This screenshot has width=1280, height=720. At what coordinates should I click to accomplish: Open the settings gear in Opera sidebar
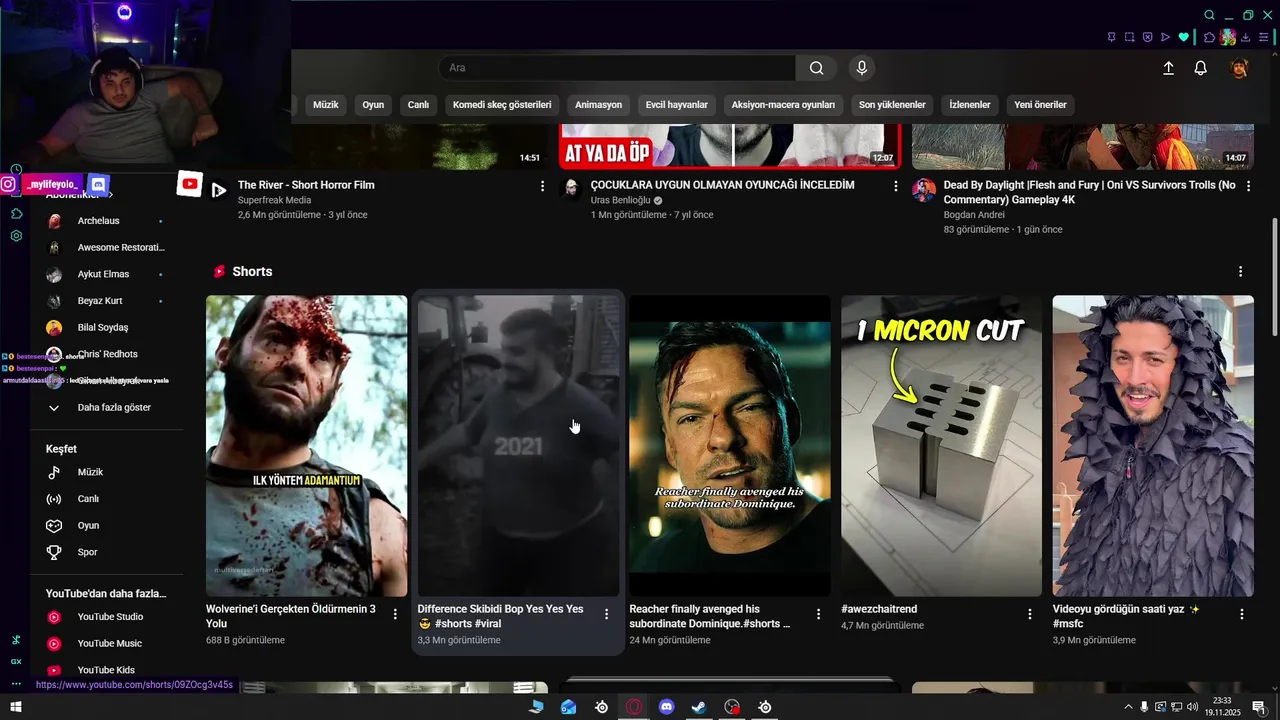[16, 236]
